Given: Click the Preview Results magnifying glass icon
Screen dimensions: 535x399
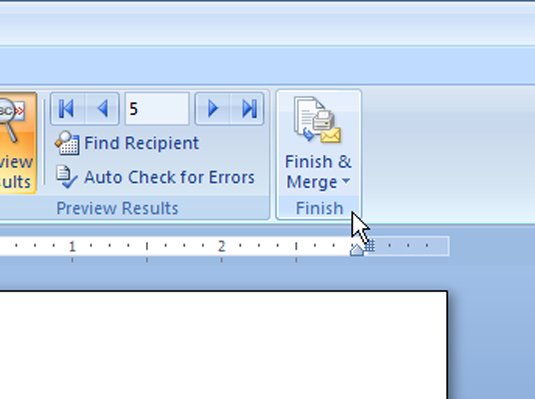Looking at the screenshot, I should click(x=11, y=119).
